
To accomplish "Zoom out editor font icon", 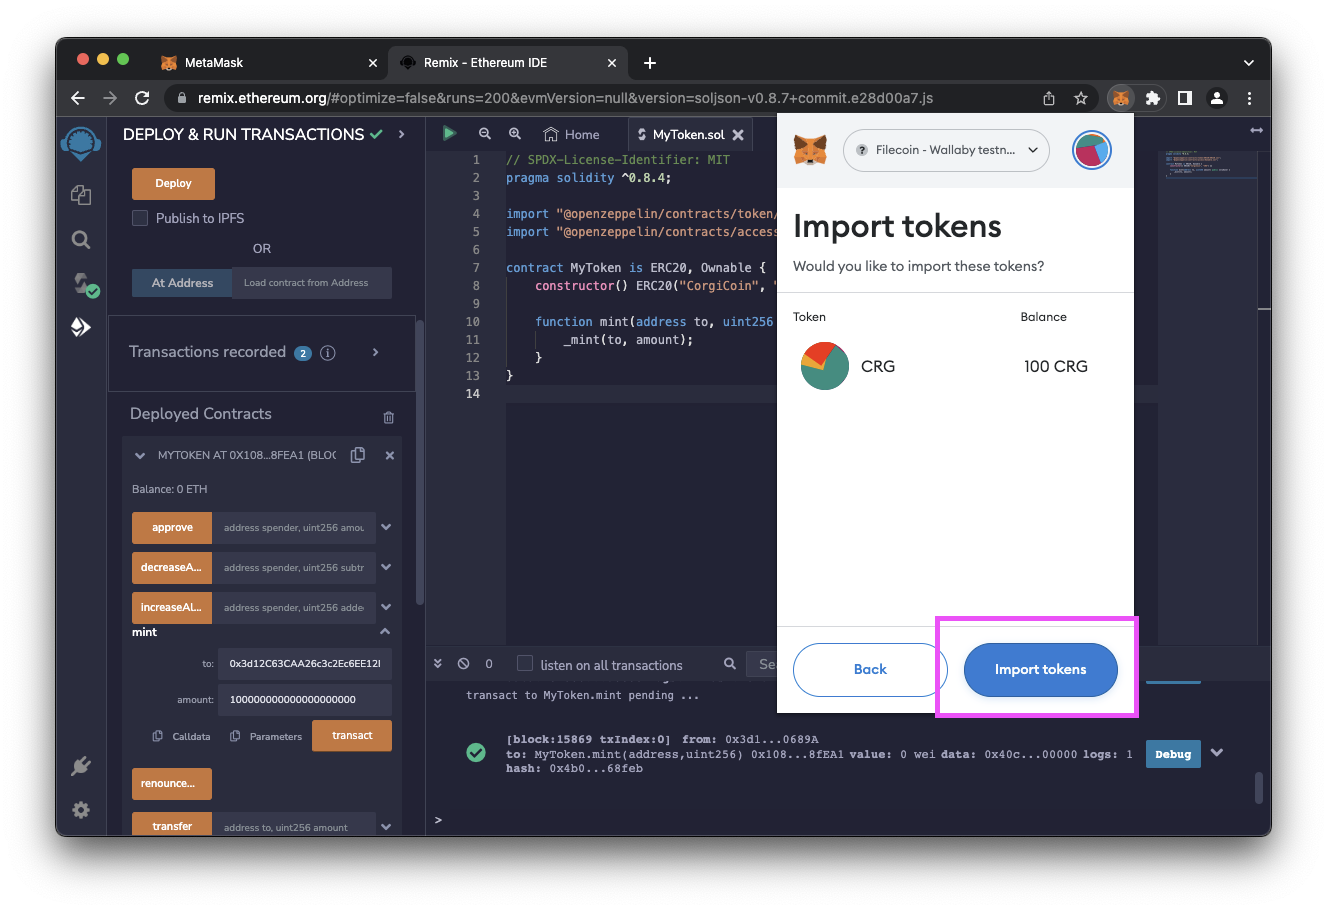I will click(485, 134).
